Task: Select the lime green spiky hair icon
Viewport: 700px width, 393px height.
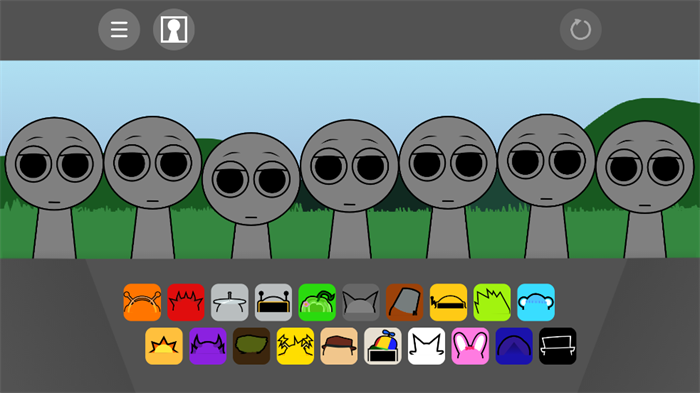Action: coord(492,302)
